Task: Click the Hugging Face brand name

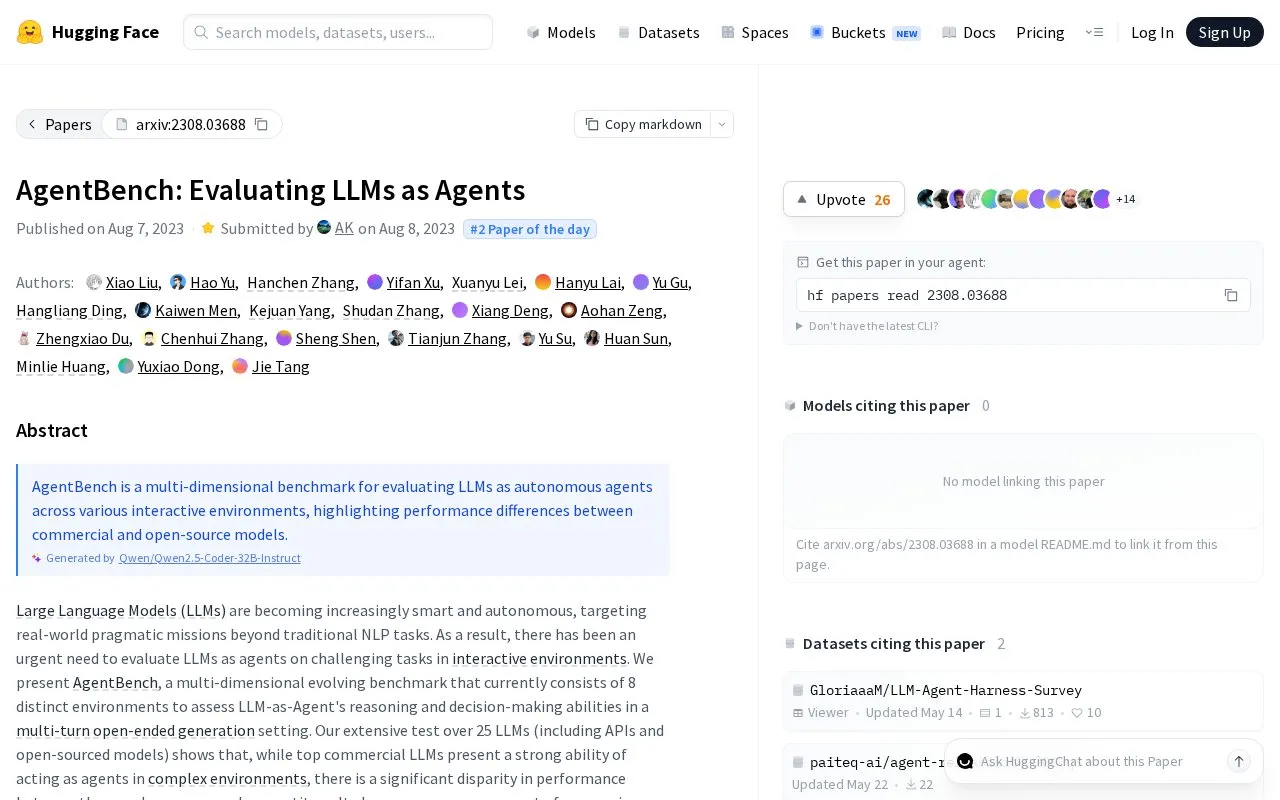Action: (x=105, y=32)
